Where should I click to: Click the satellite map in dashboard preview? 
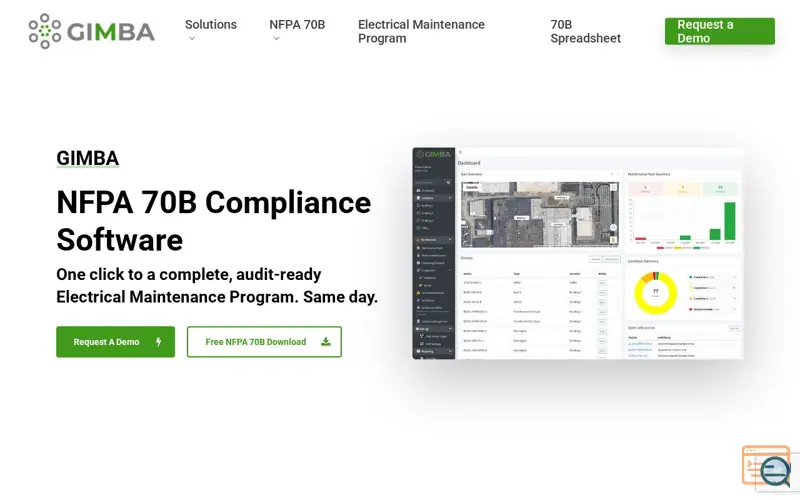click(539, 215)
